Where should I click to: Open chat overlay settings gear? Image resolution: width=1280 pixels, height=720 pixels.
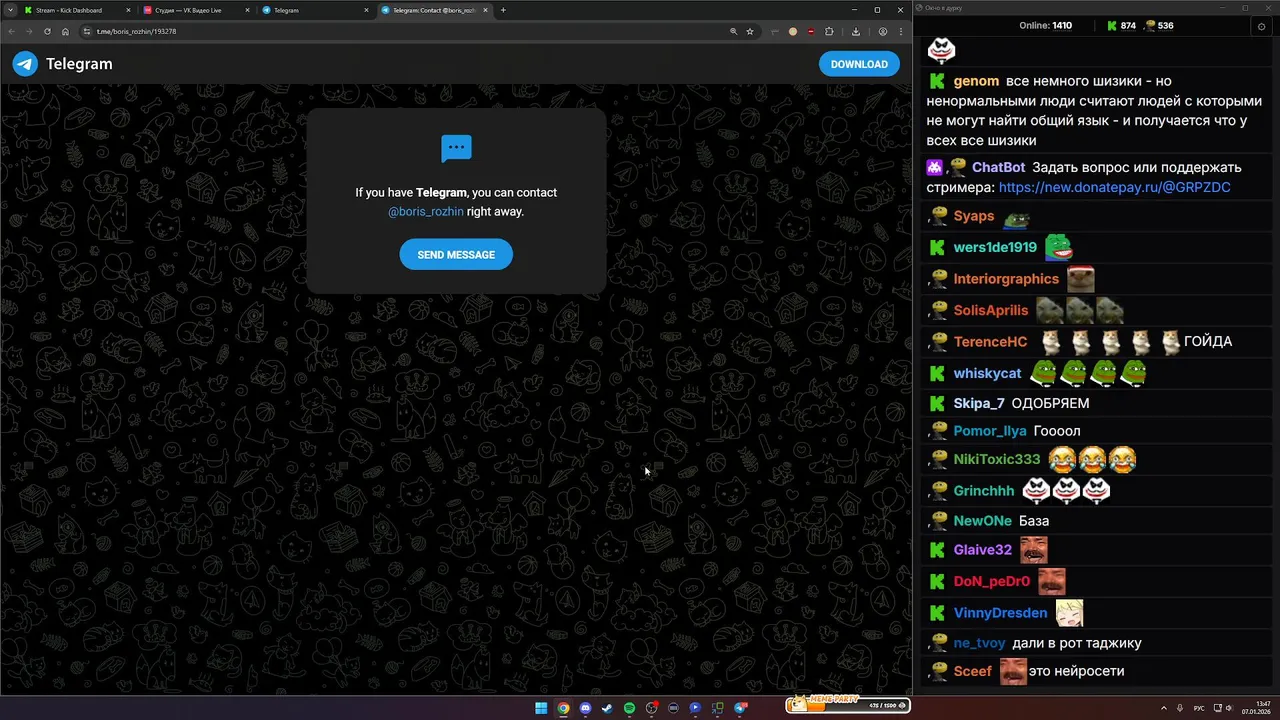(1260, 27)
